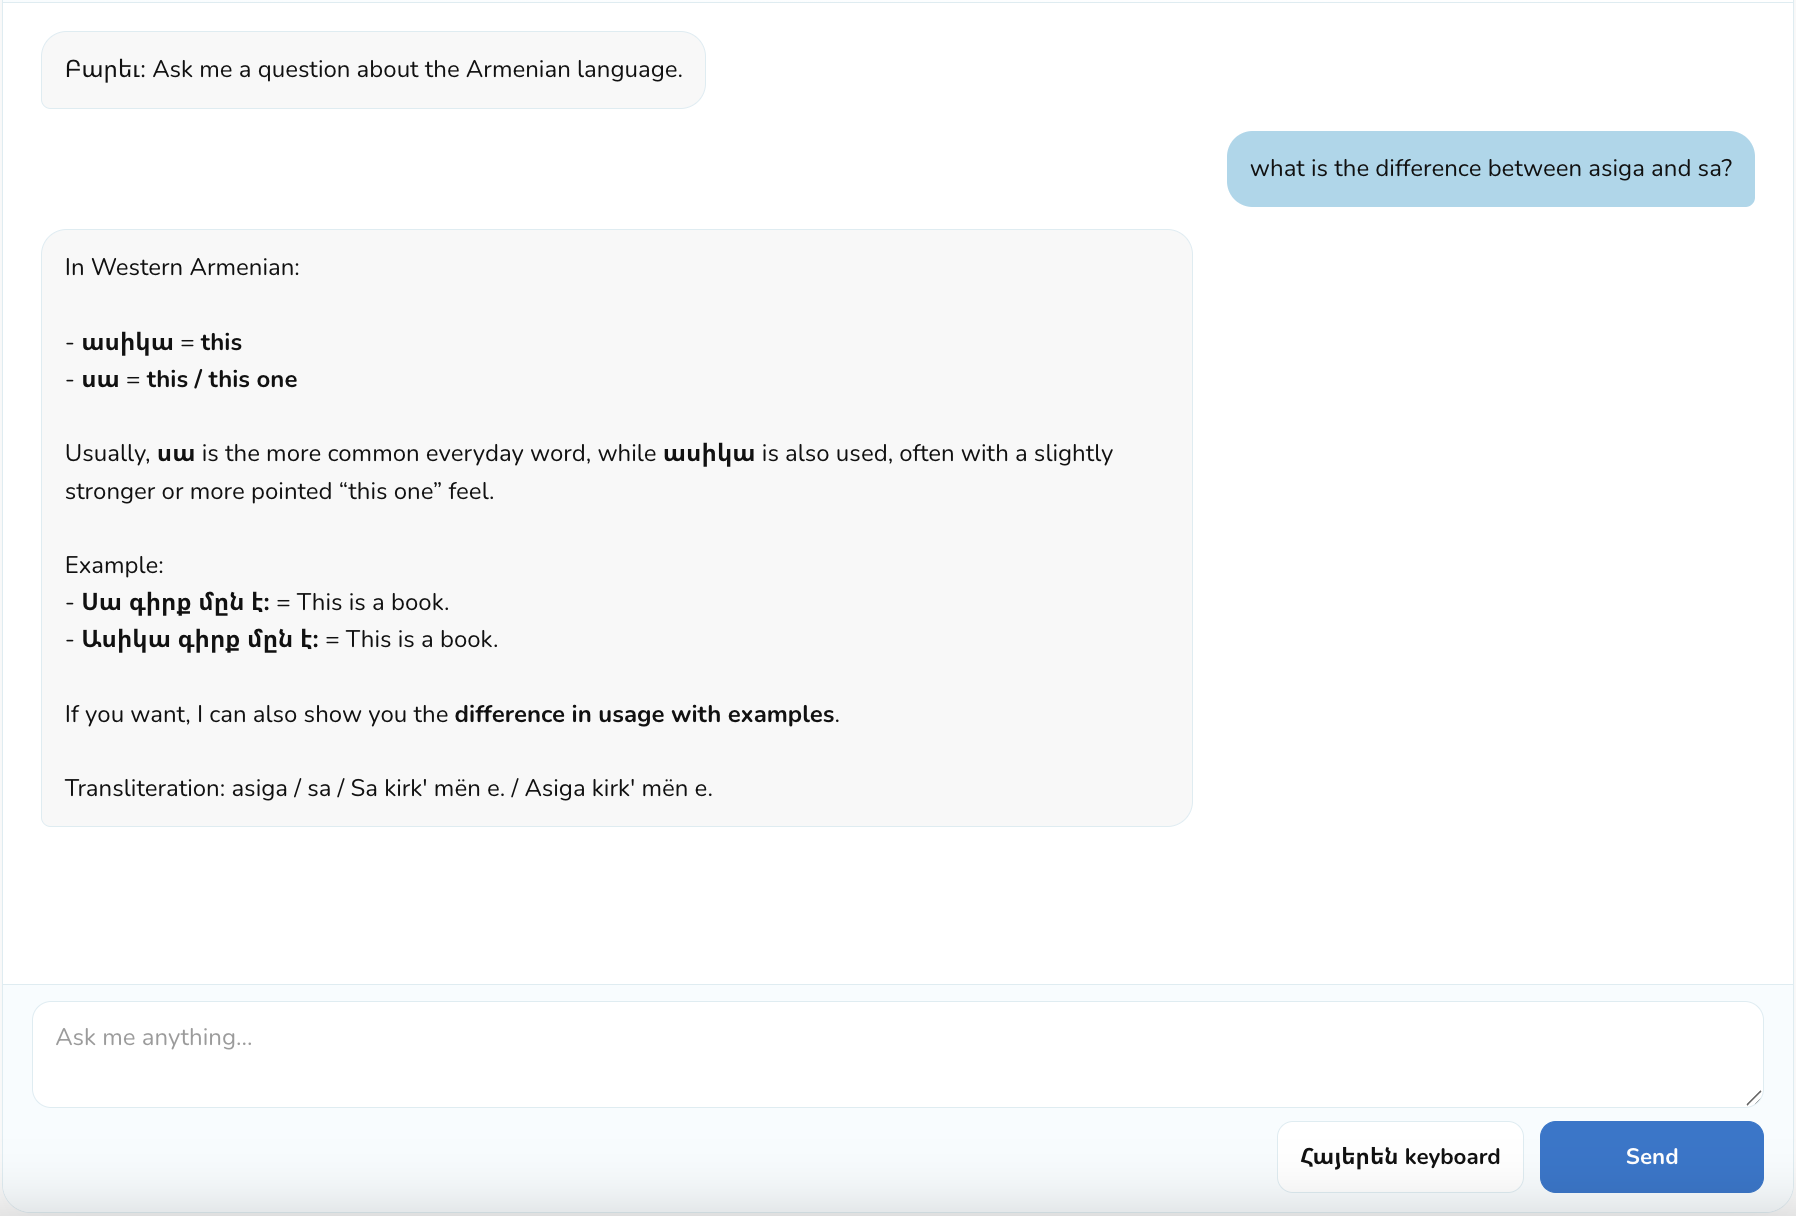Click the example "Սա գիրք մըն է:"

tap(176, 602)
